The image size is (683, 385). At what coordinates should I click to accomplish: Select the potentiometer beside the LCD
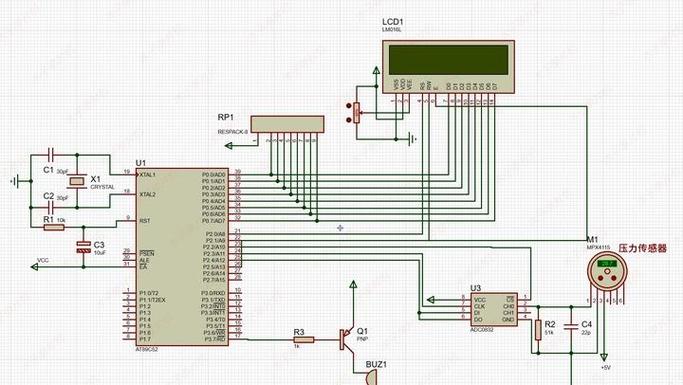(x=357, y=113)
